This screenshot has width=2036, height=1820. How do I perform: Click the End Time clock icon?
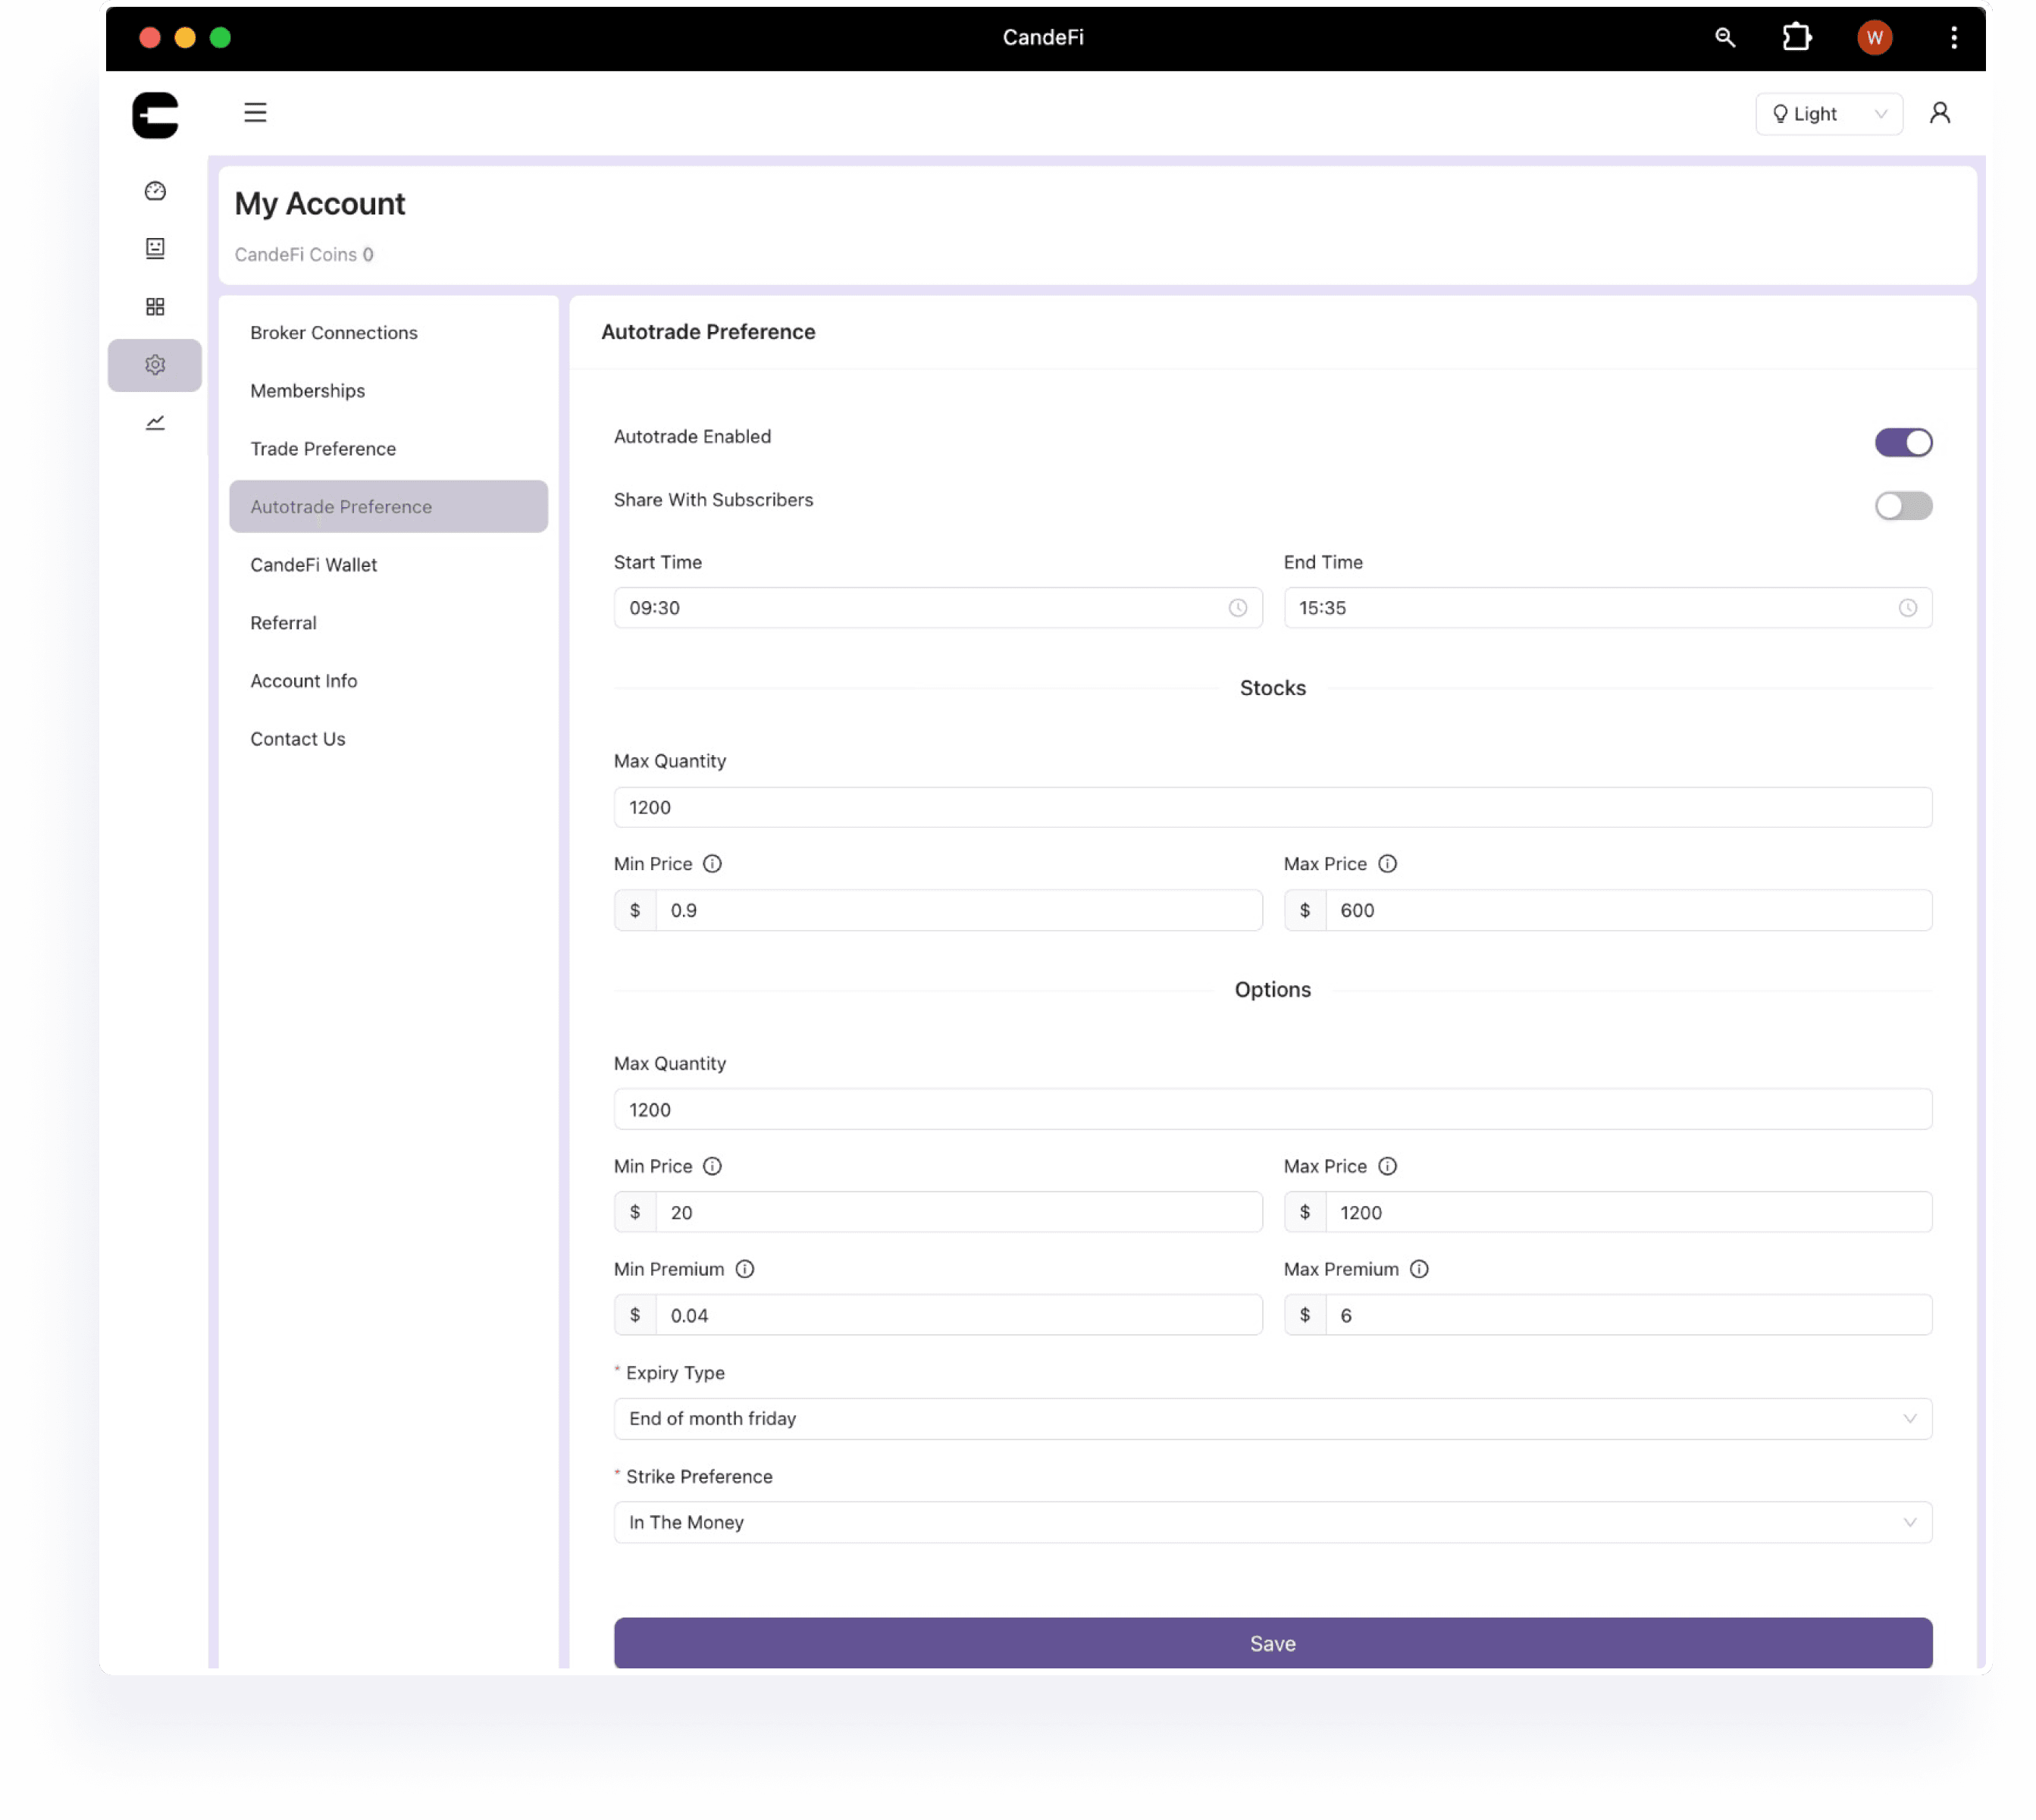point(1908,608)
